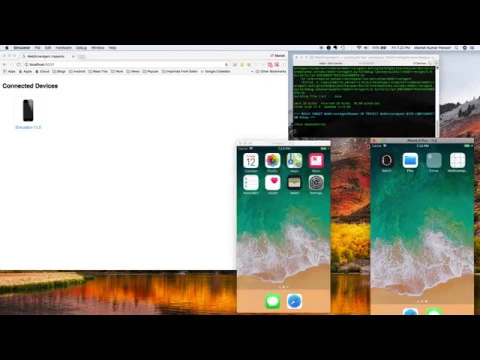This screenshot has width=480, height=360.
Task: Open the Watch app in right simulator
Action: [387, 160]
